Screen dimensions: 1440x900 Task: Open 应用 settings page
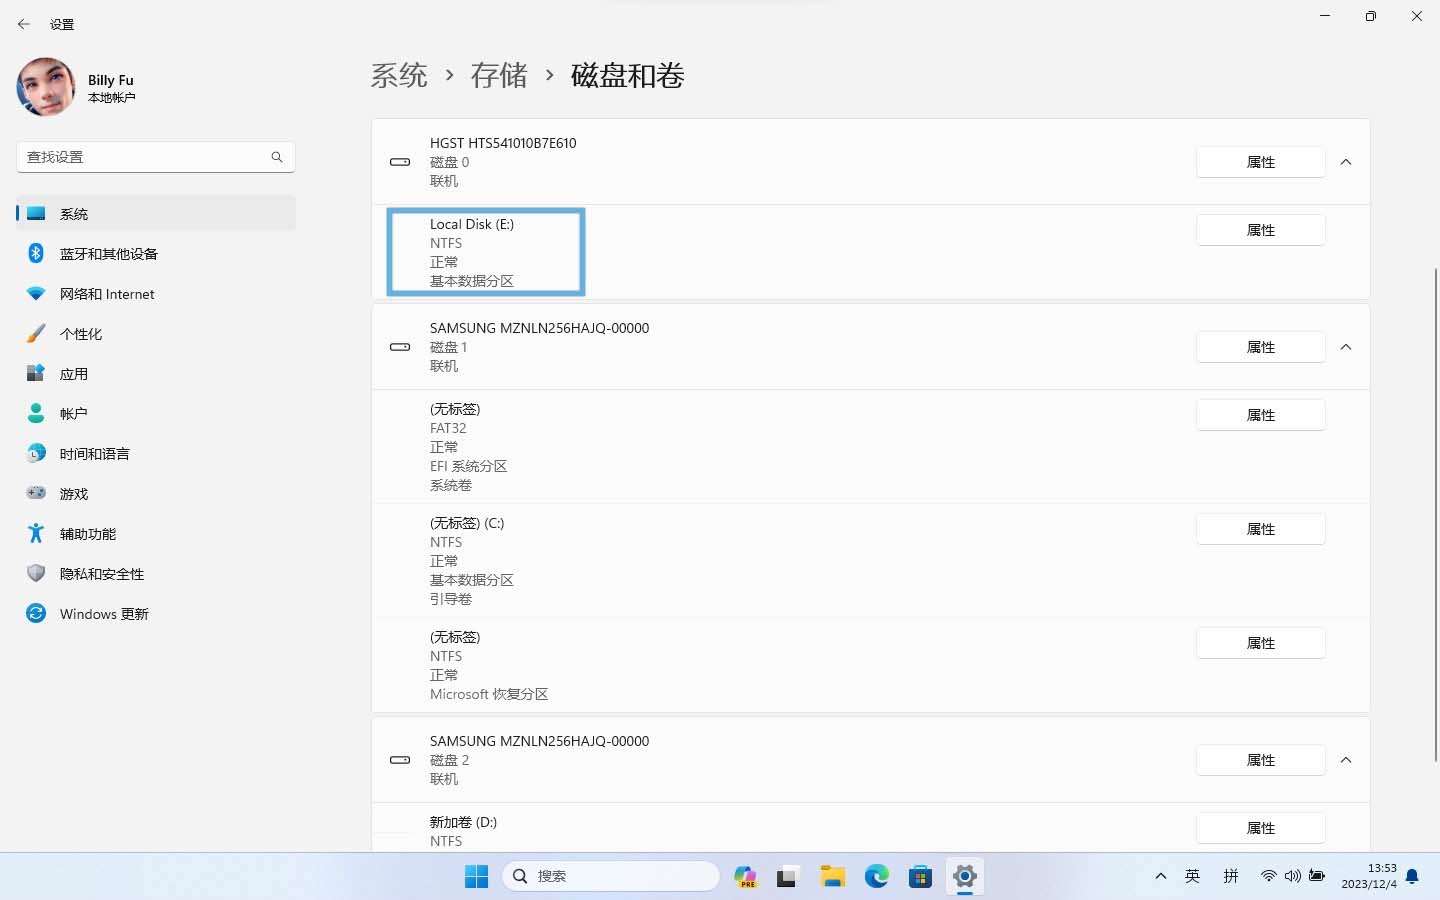coord(156,374)
